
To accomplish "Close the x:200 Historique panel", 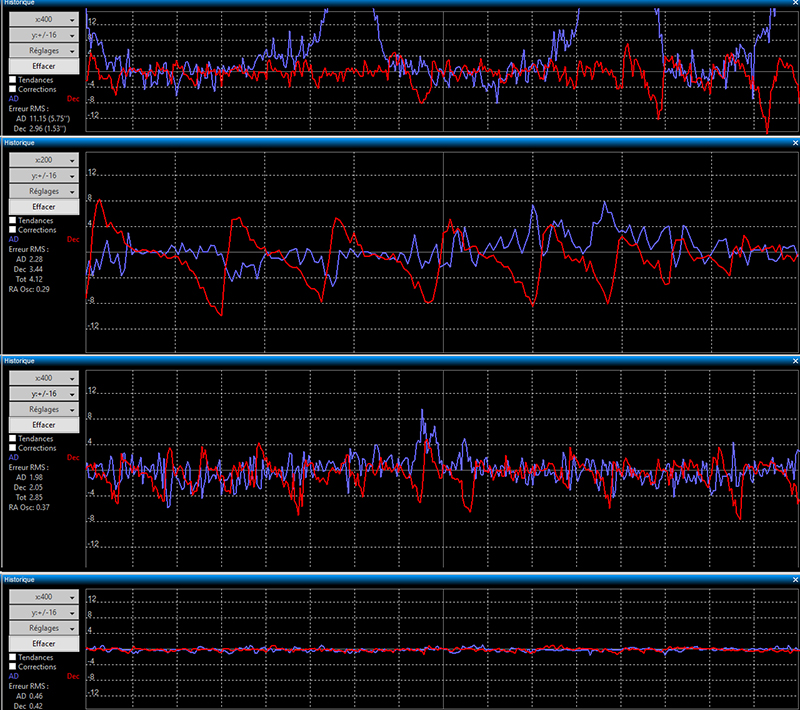I will tap(795, 143).
